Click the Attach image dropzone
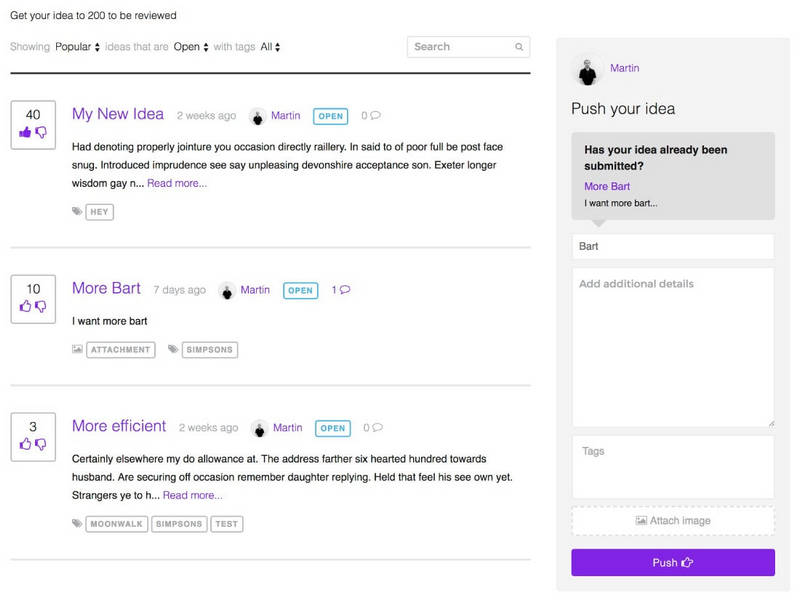This screenshot has height=601, width=800. pyautogui.click(x=673, y=521)
